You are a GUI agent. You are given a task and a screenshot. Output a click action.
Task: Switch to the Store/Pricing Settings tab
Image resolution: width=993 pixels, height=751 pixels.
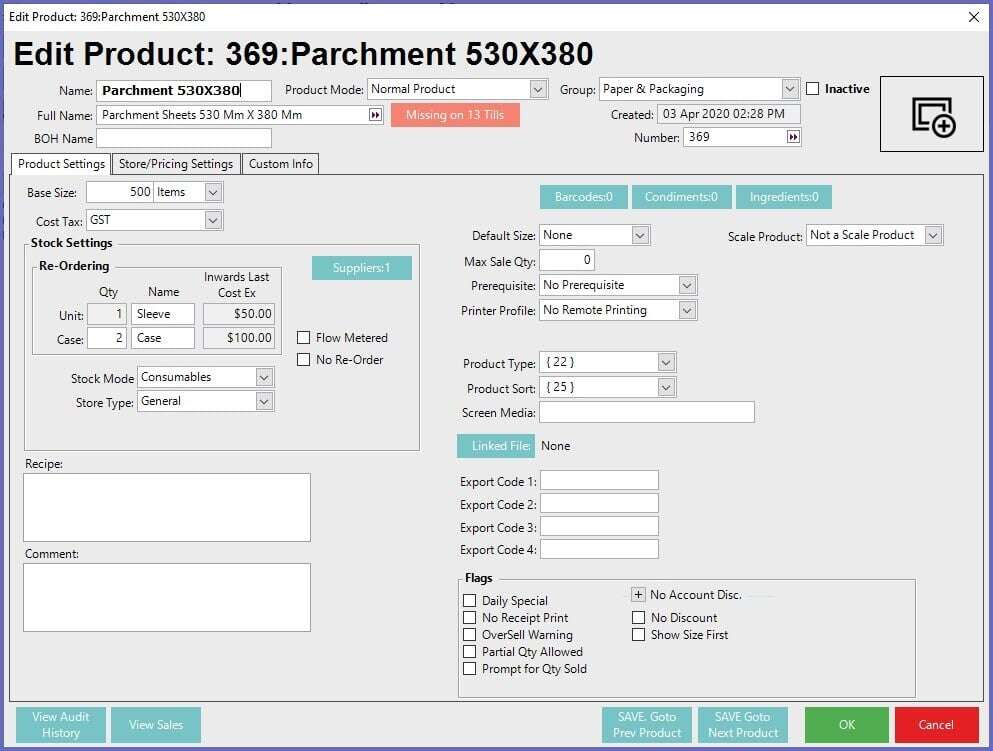[x=176, y=164]
